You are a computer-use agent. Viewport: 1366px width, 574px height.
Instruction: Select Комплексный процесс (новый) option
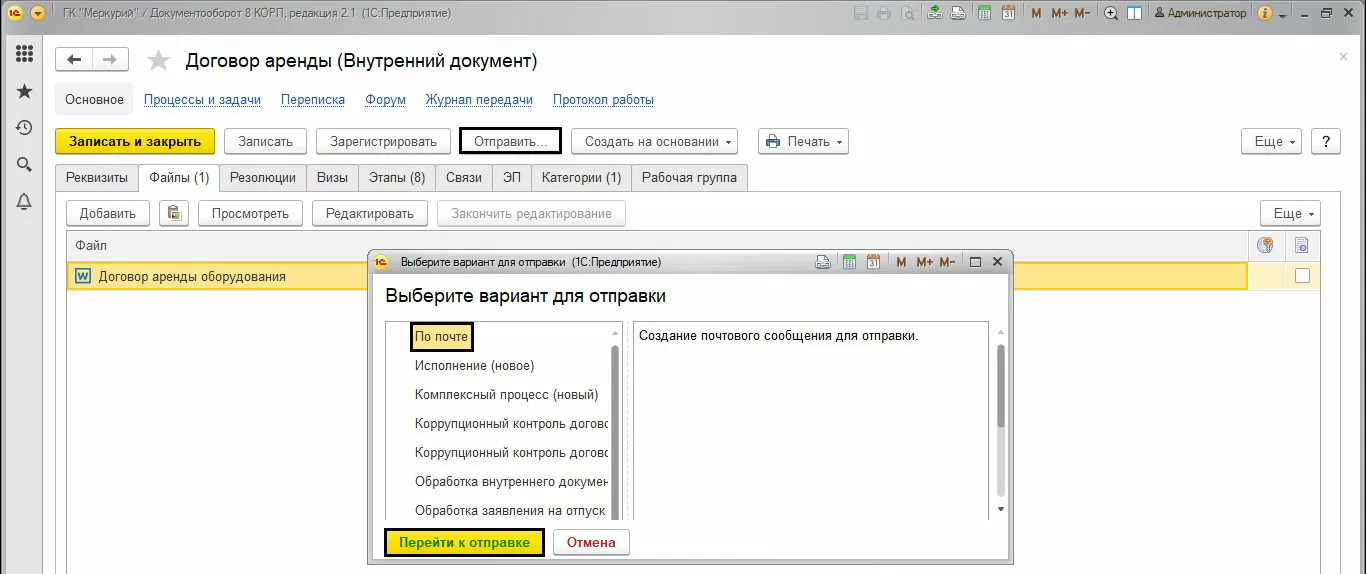point(507,395)
